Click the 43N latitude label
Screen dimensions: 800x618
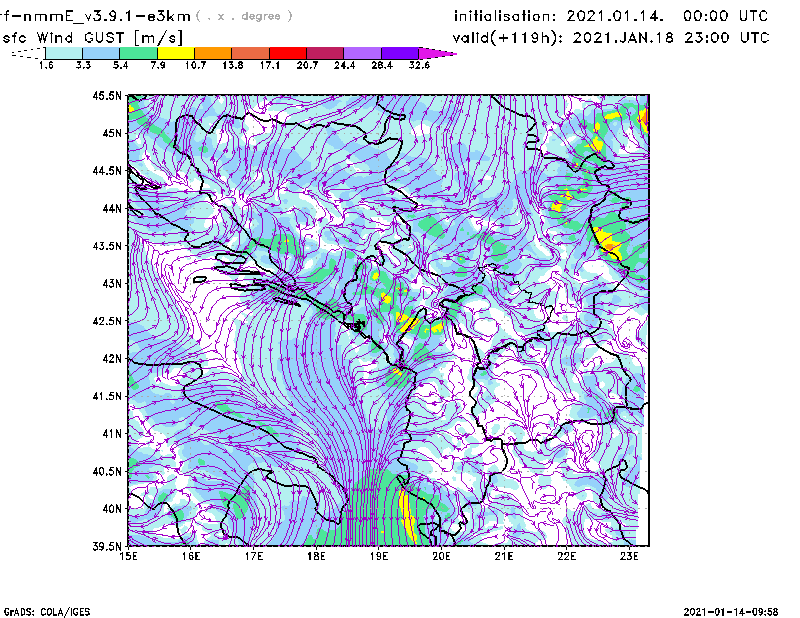pyautogui.click(x=112, y=283)
